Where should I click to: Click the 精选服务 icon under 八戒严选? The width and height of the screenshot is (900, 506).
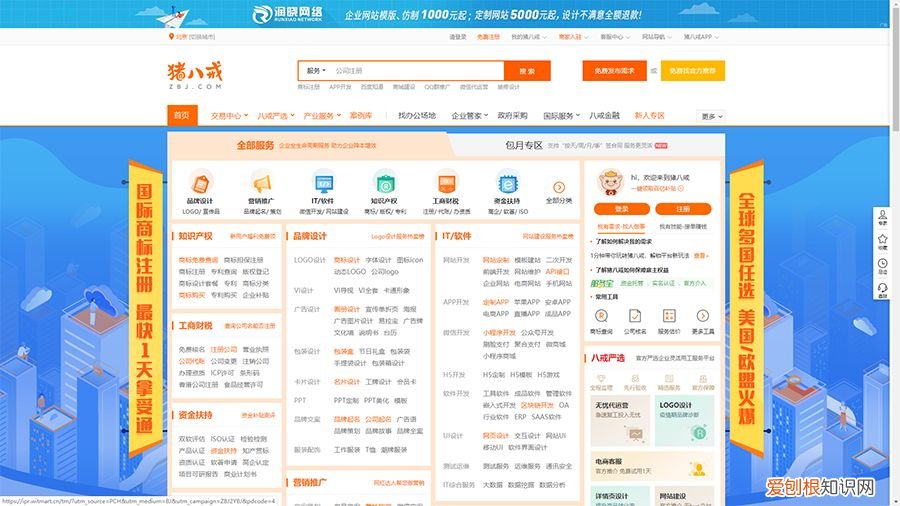point(669,378)
